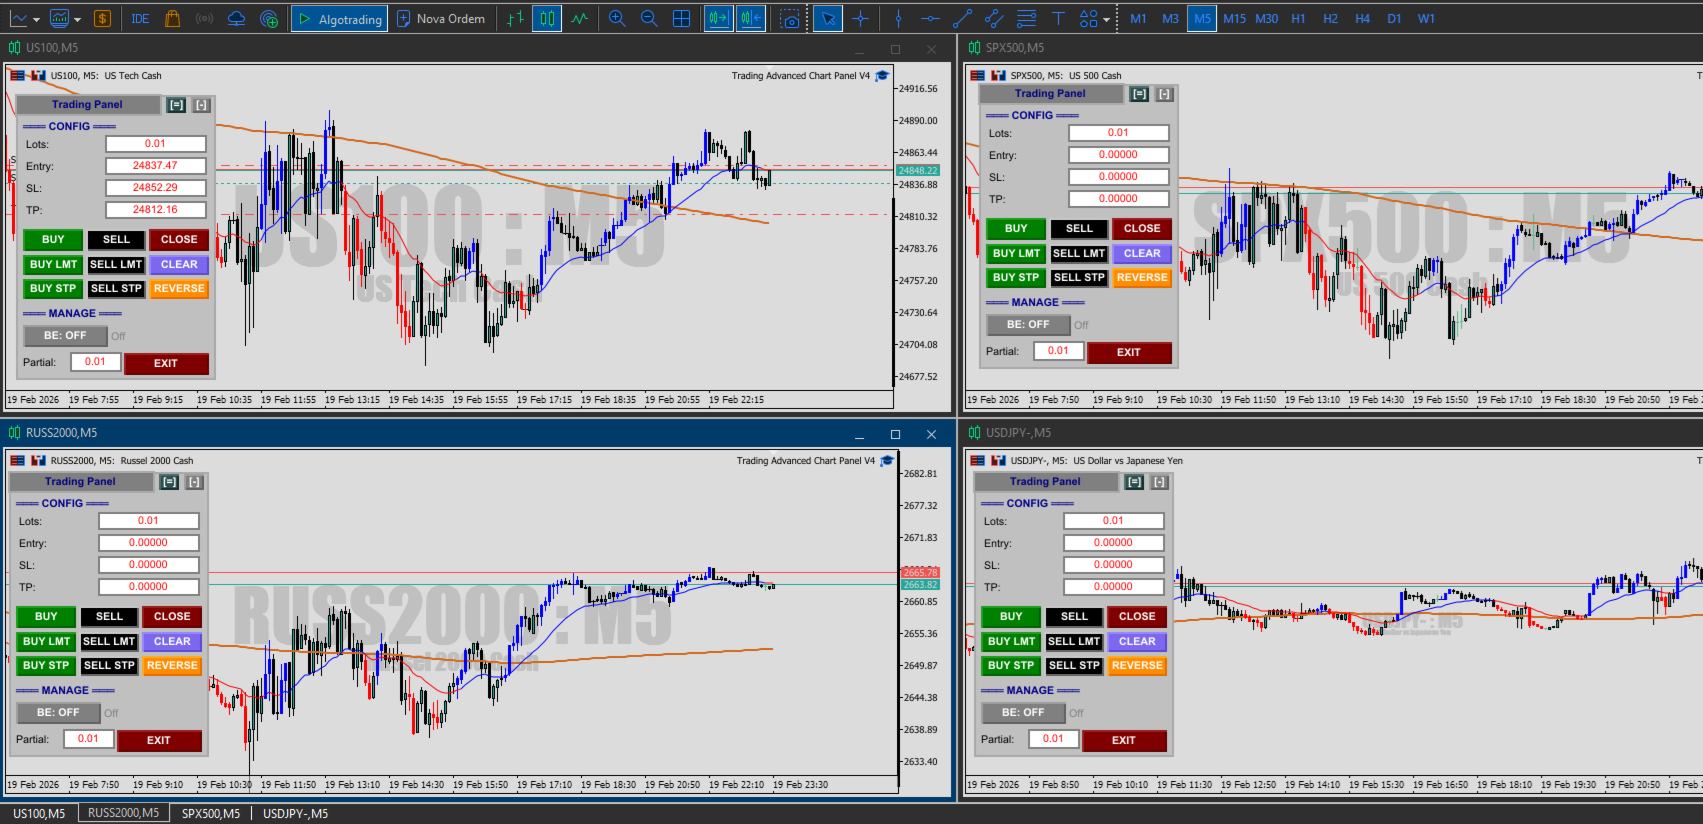
Task: Click the Nova Ordem new order button
Action: pos(441,19)
